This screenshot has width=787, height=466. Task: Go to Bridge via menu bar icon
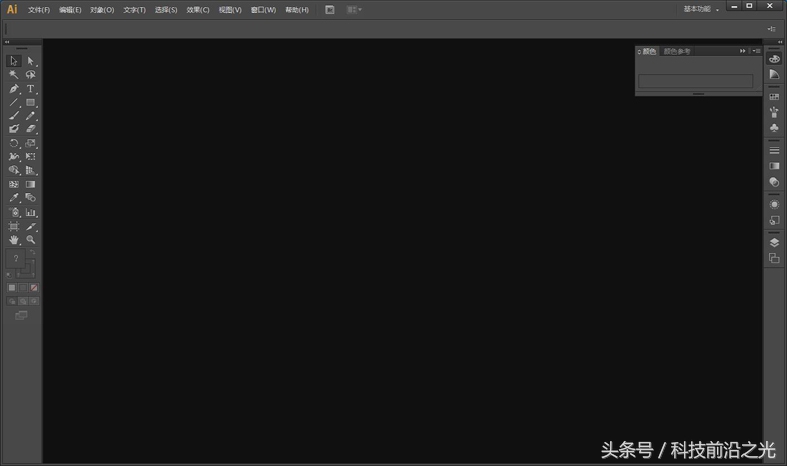pos(330,10)
